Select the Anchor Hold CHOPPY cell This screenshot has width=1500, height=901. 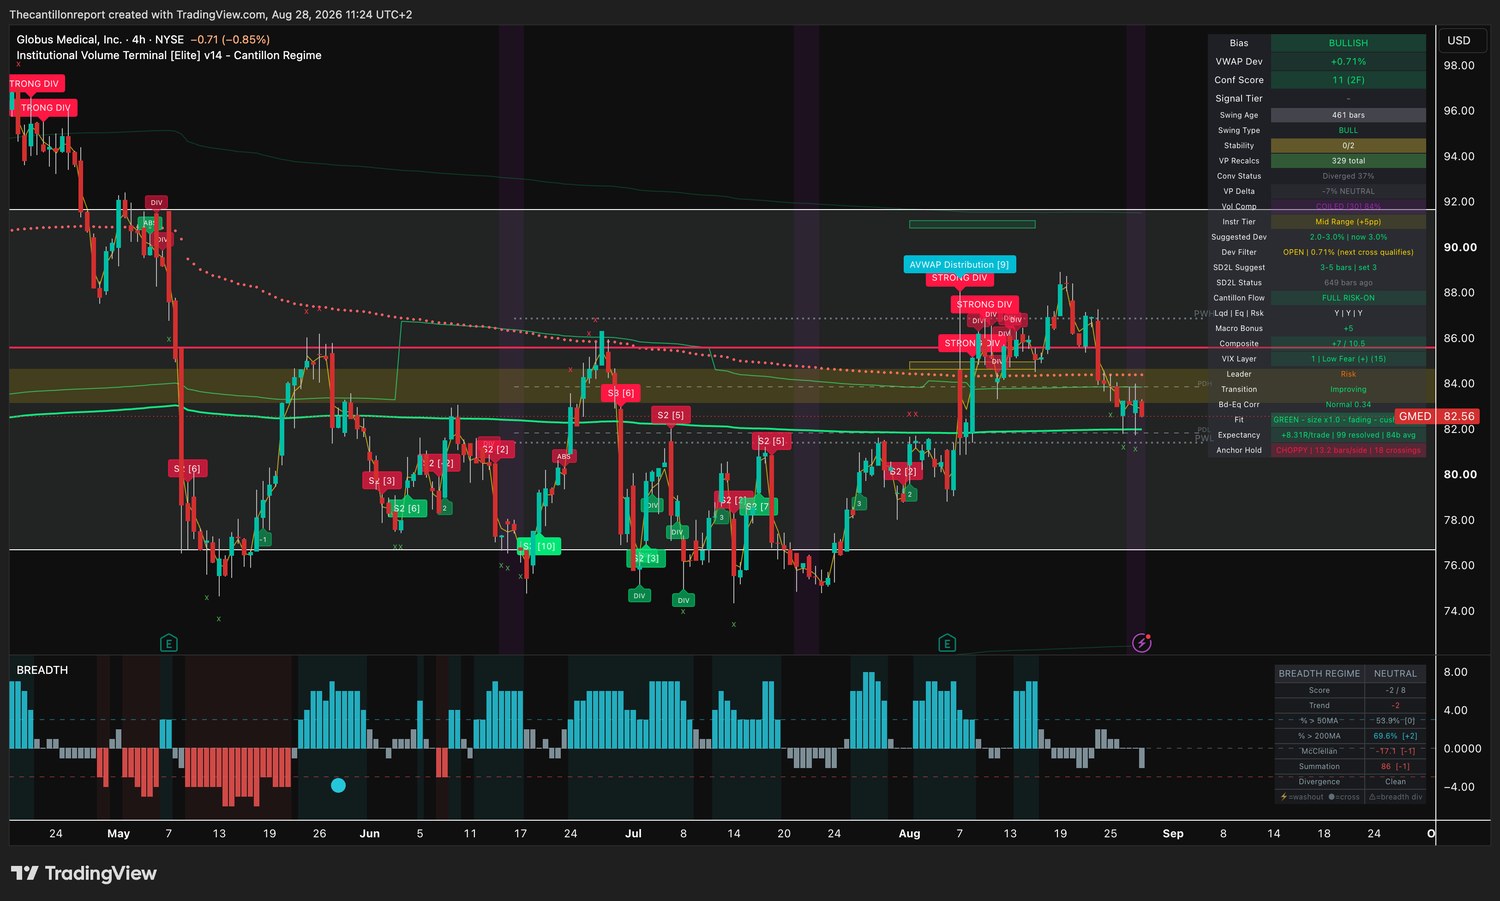[1348, 450]
